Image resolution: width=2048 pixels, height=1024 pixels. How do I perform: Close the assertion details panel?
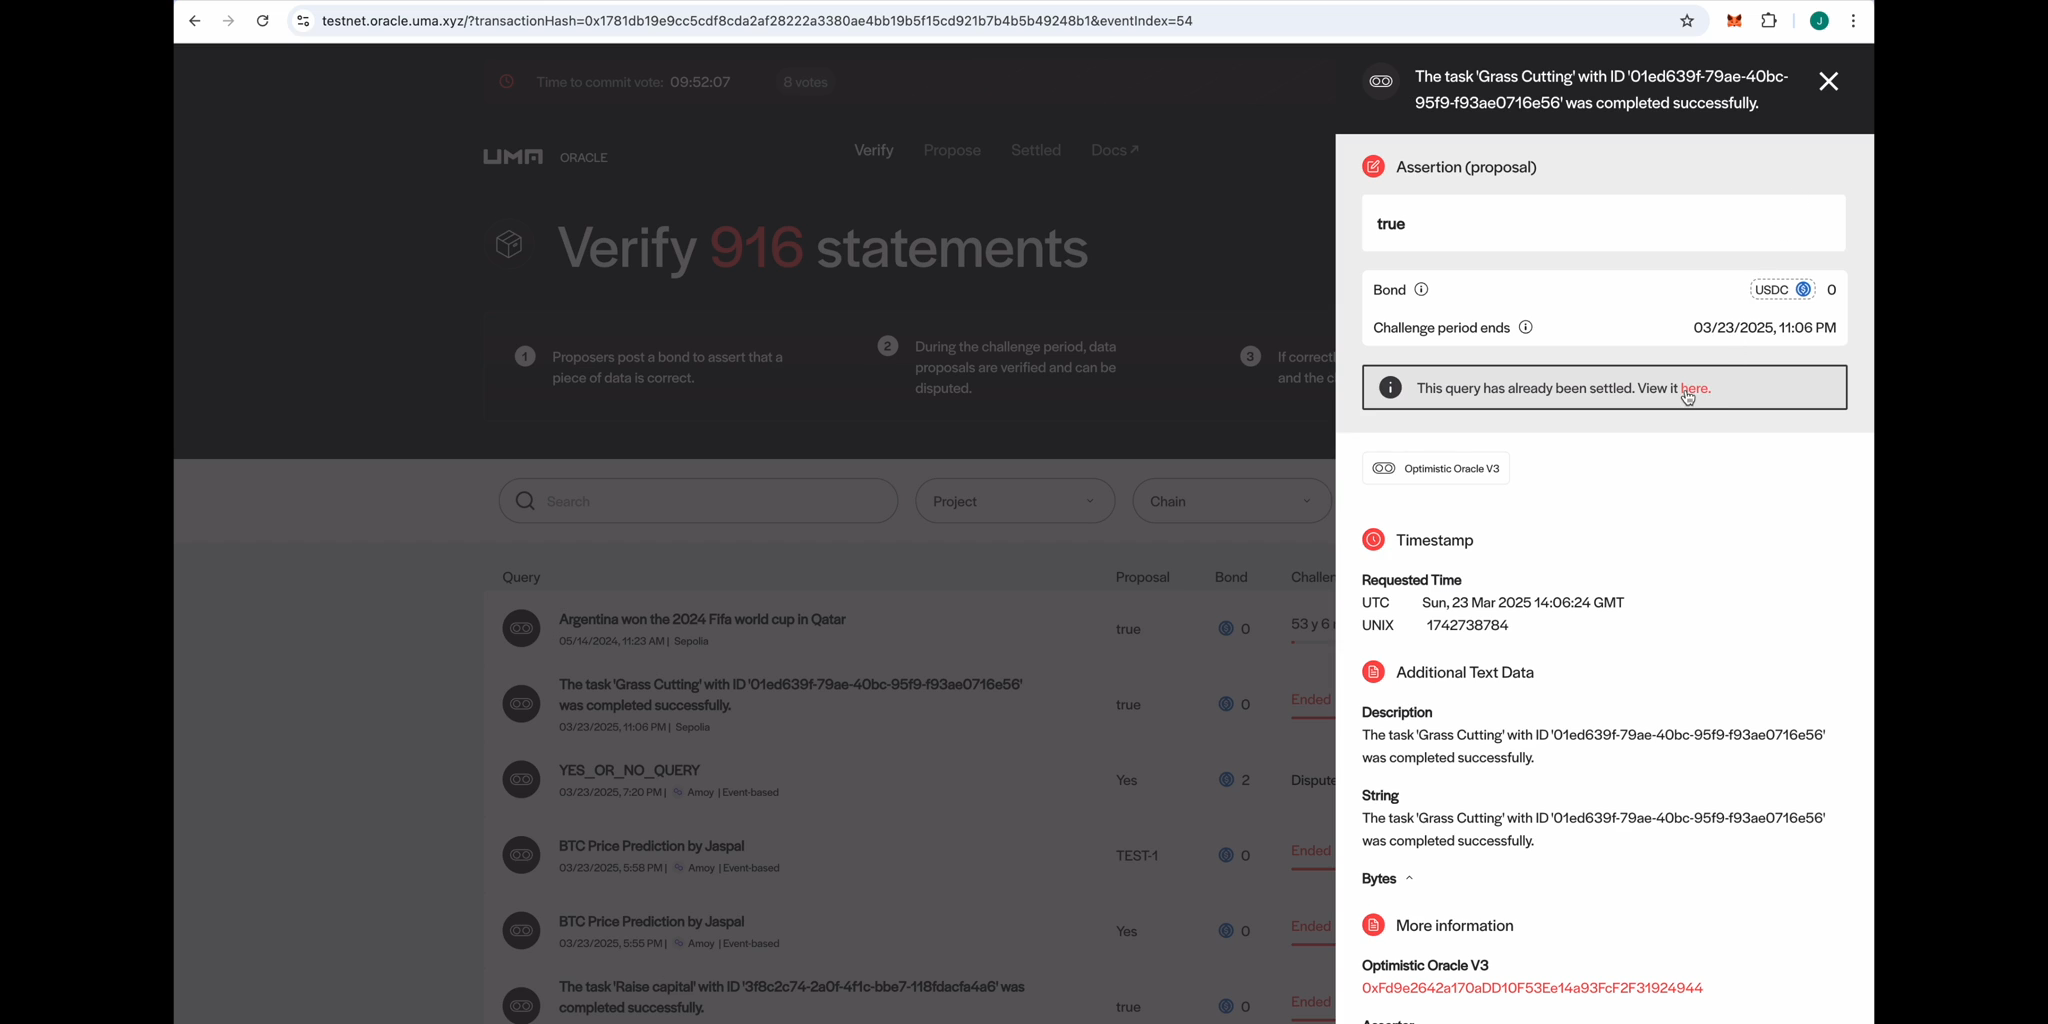tap(1828, 82)
